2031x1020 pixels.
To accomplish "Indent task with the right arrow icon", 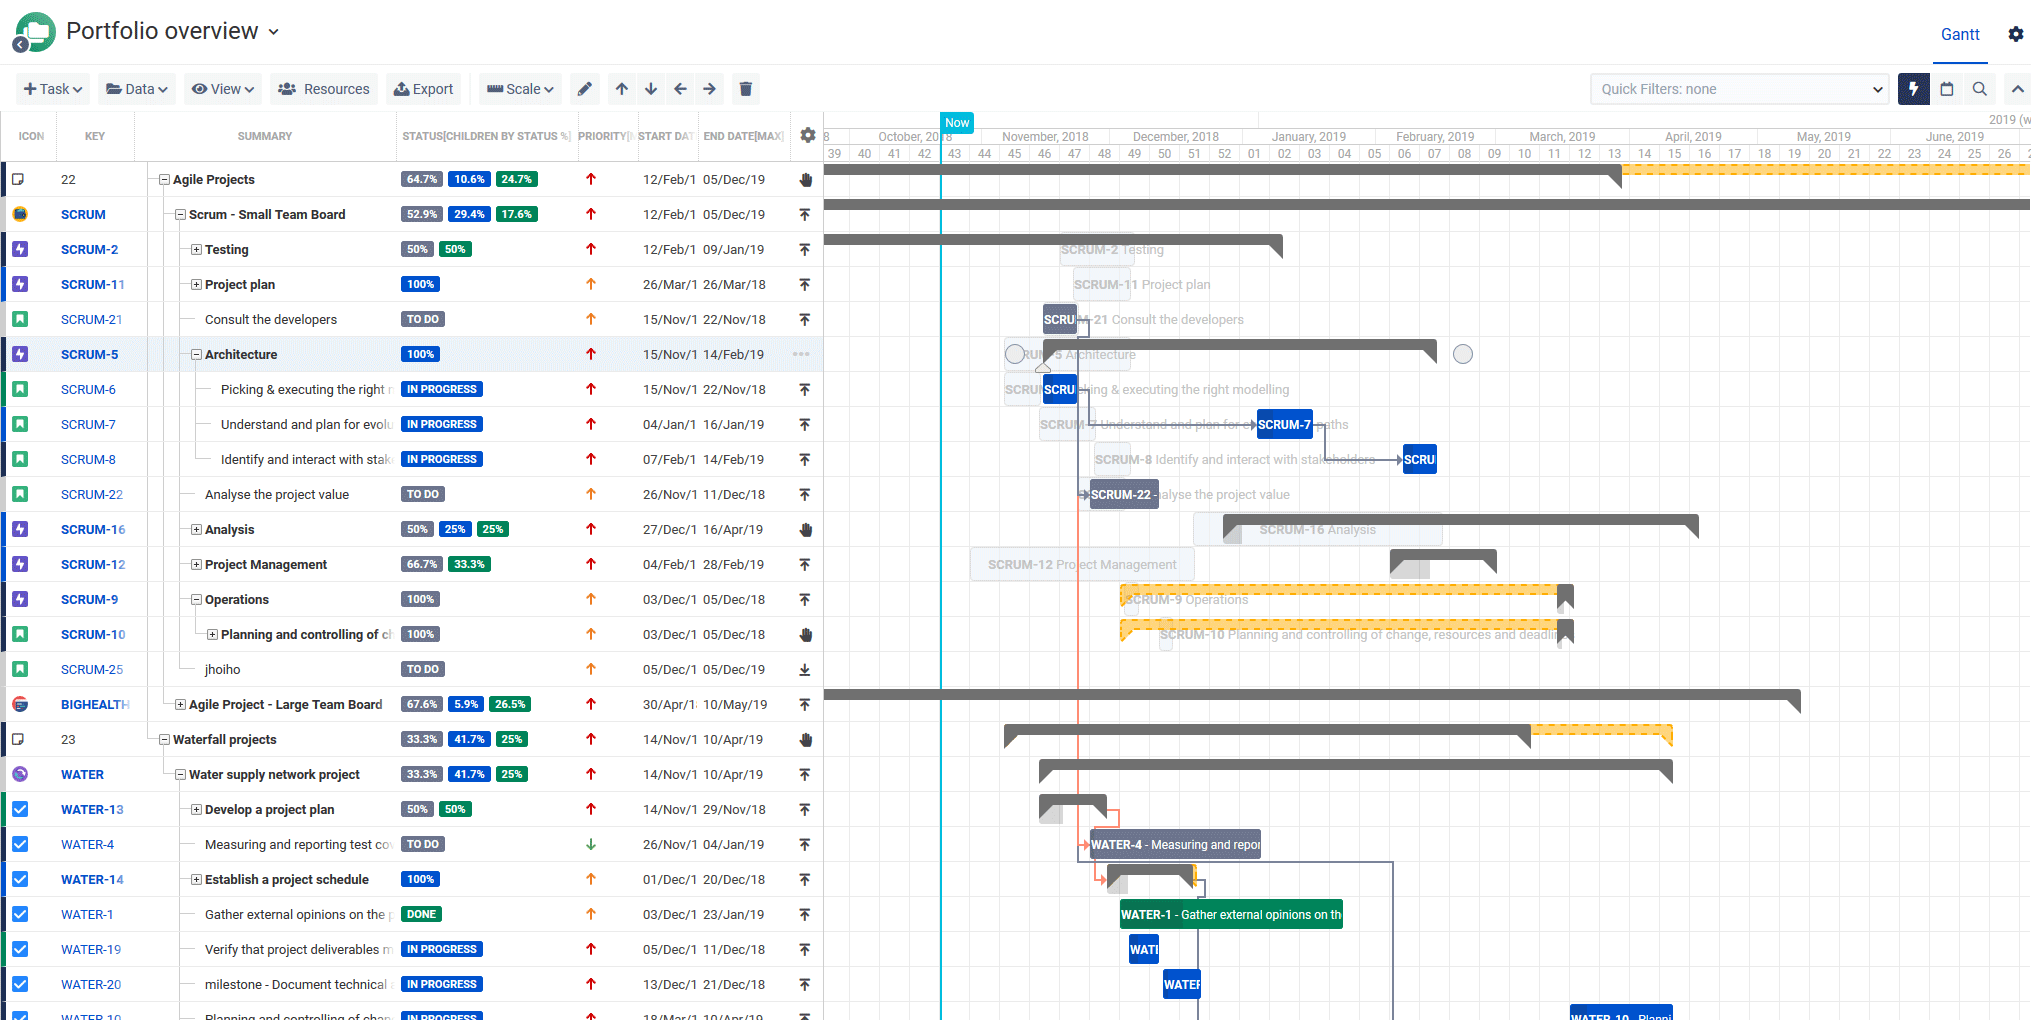I will pyautogui.click(x=710, y=89).
